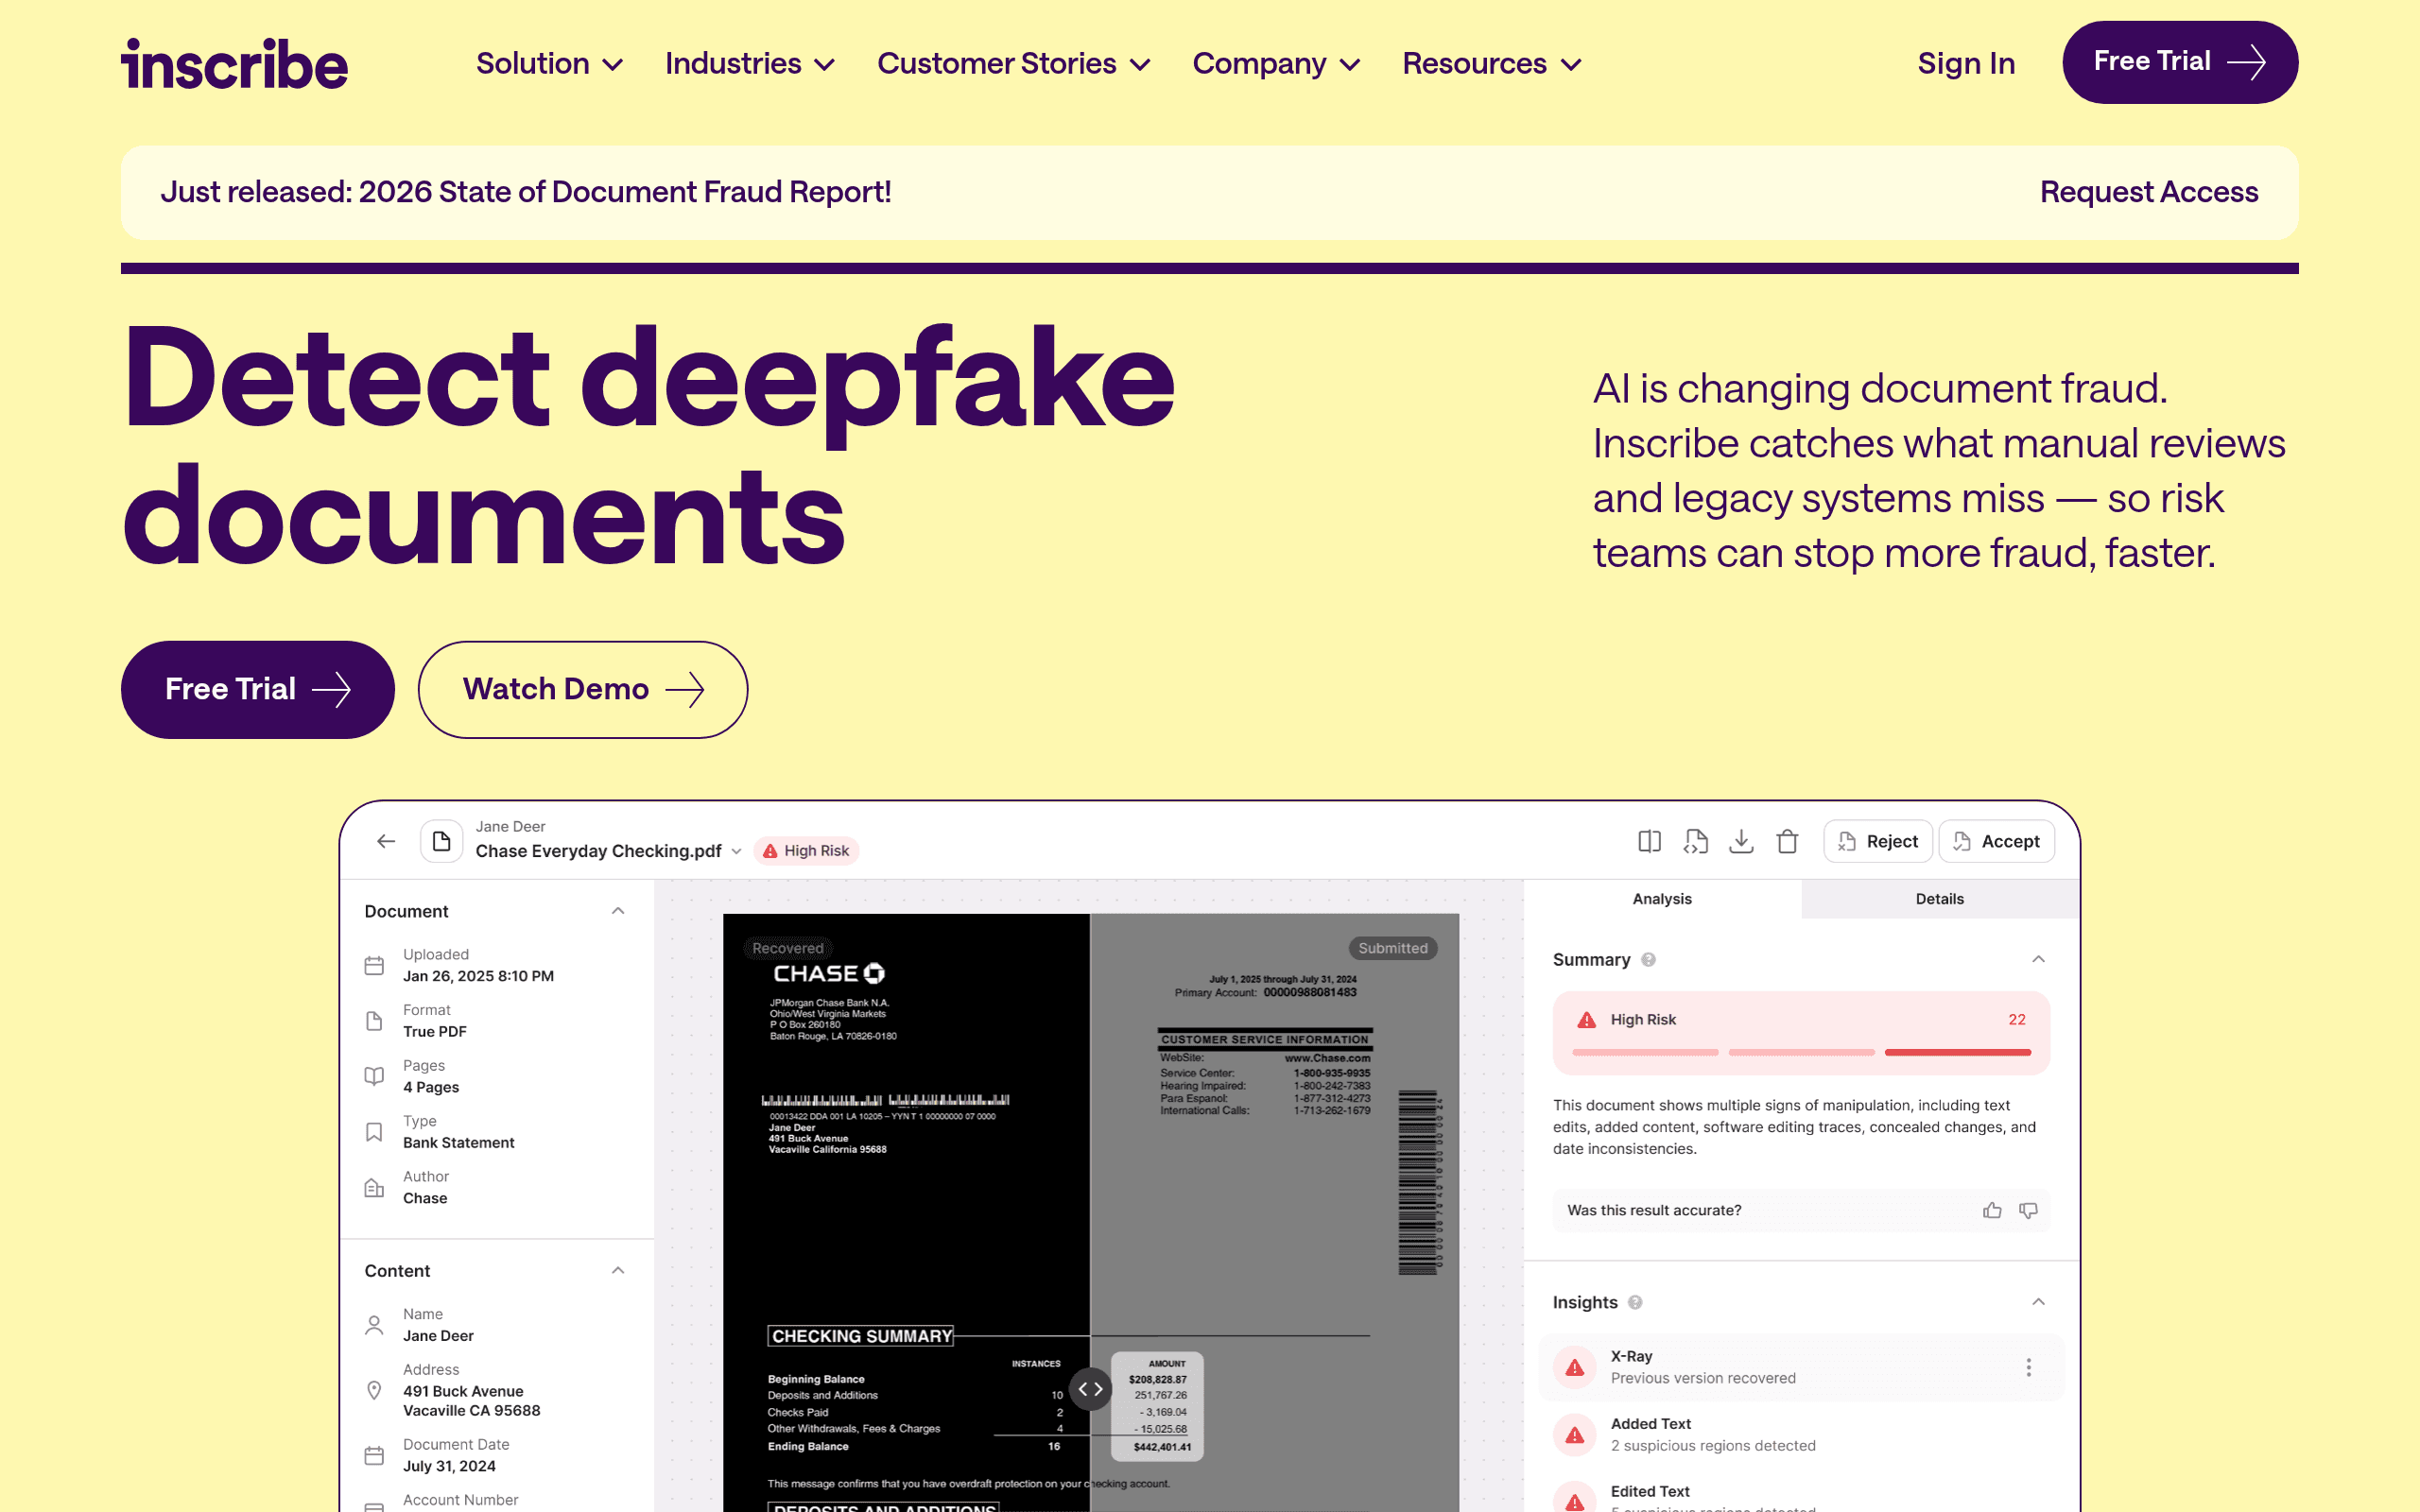
Task: Click the book icon beside Pages
Action: (374, 1076)
